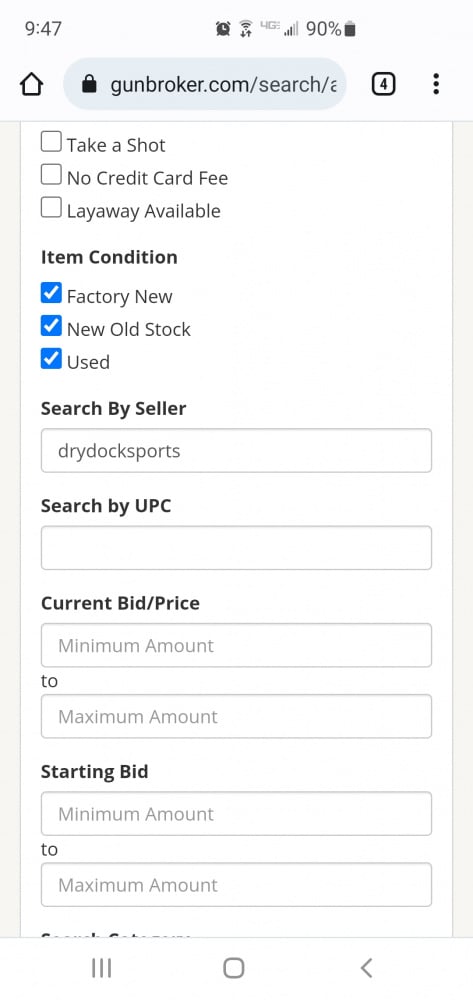The width and height of the screenshot is (473, 1000).
Task: Disable the Used item condition checkbox
Action: pos(51,358)
